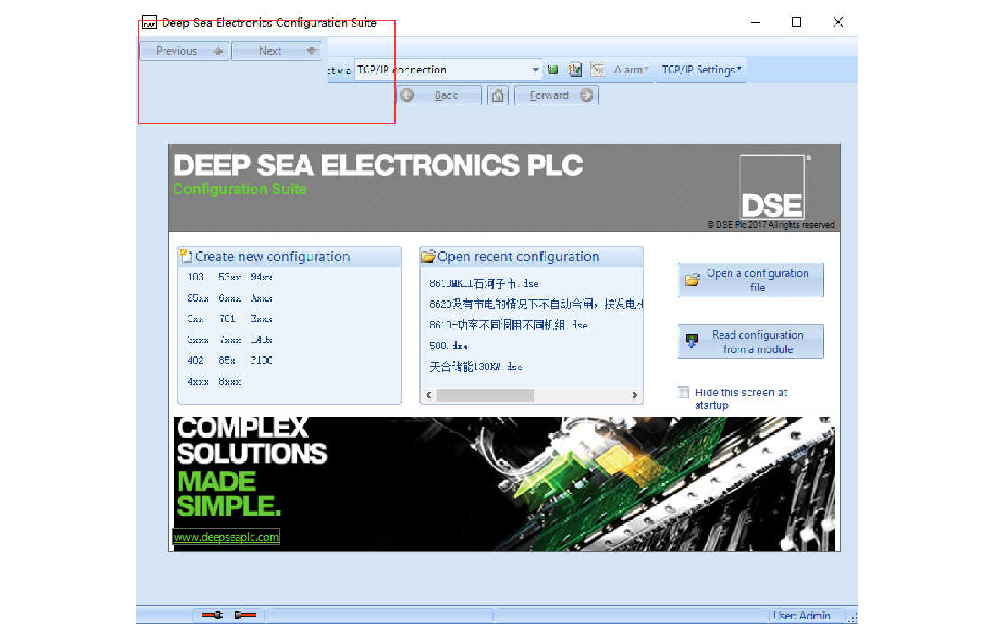The width and height of the screenshot is (1000, 638).
Task: Click Open a configuration file button
Action: pyautogui.click(x=751, y=279)
